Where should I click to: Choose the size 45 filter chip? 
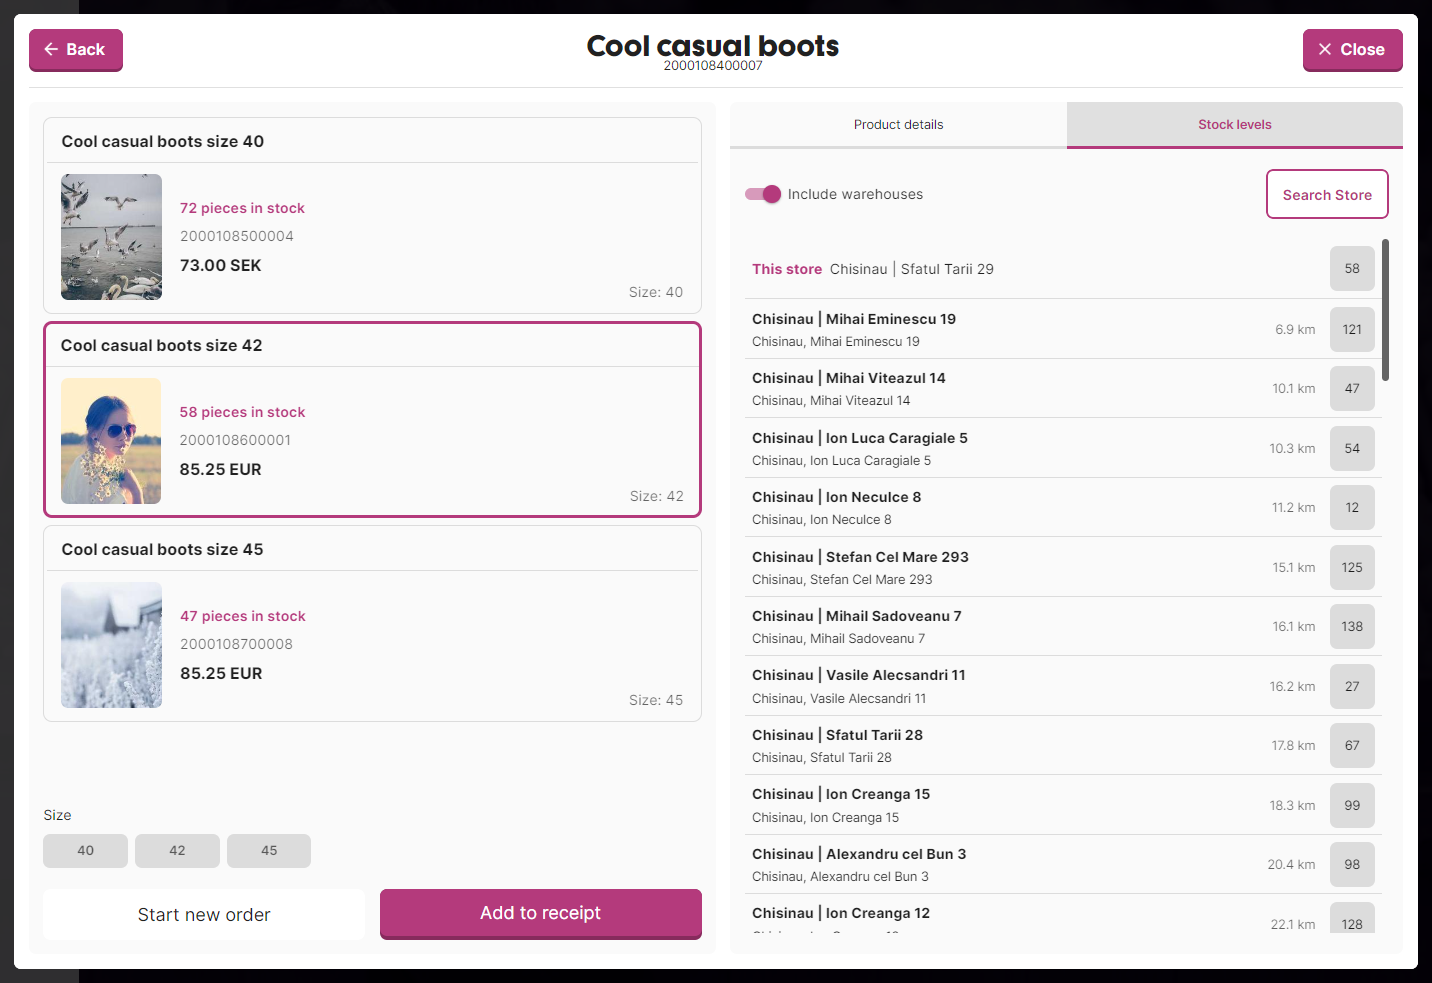269,850
